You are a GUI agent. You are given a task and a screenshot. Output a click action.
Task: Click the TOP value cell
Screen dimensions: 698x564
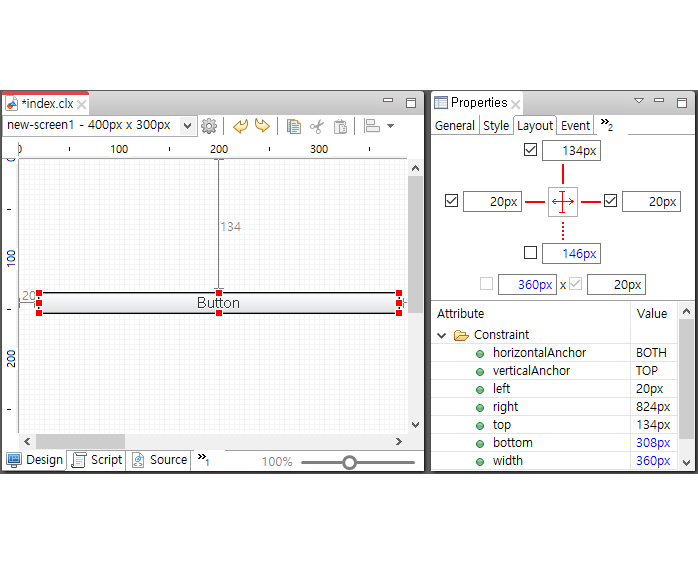click(653, 370)
